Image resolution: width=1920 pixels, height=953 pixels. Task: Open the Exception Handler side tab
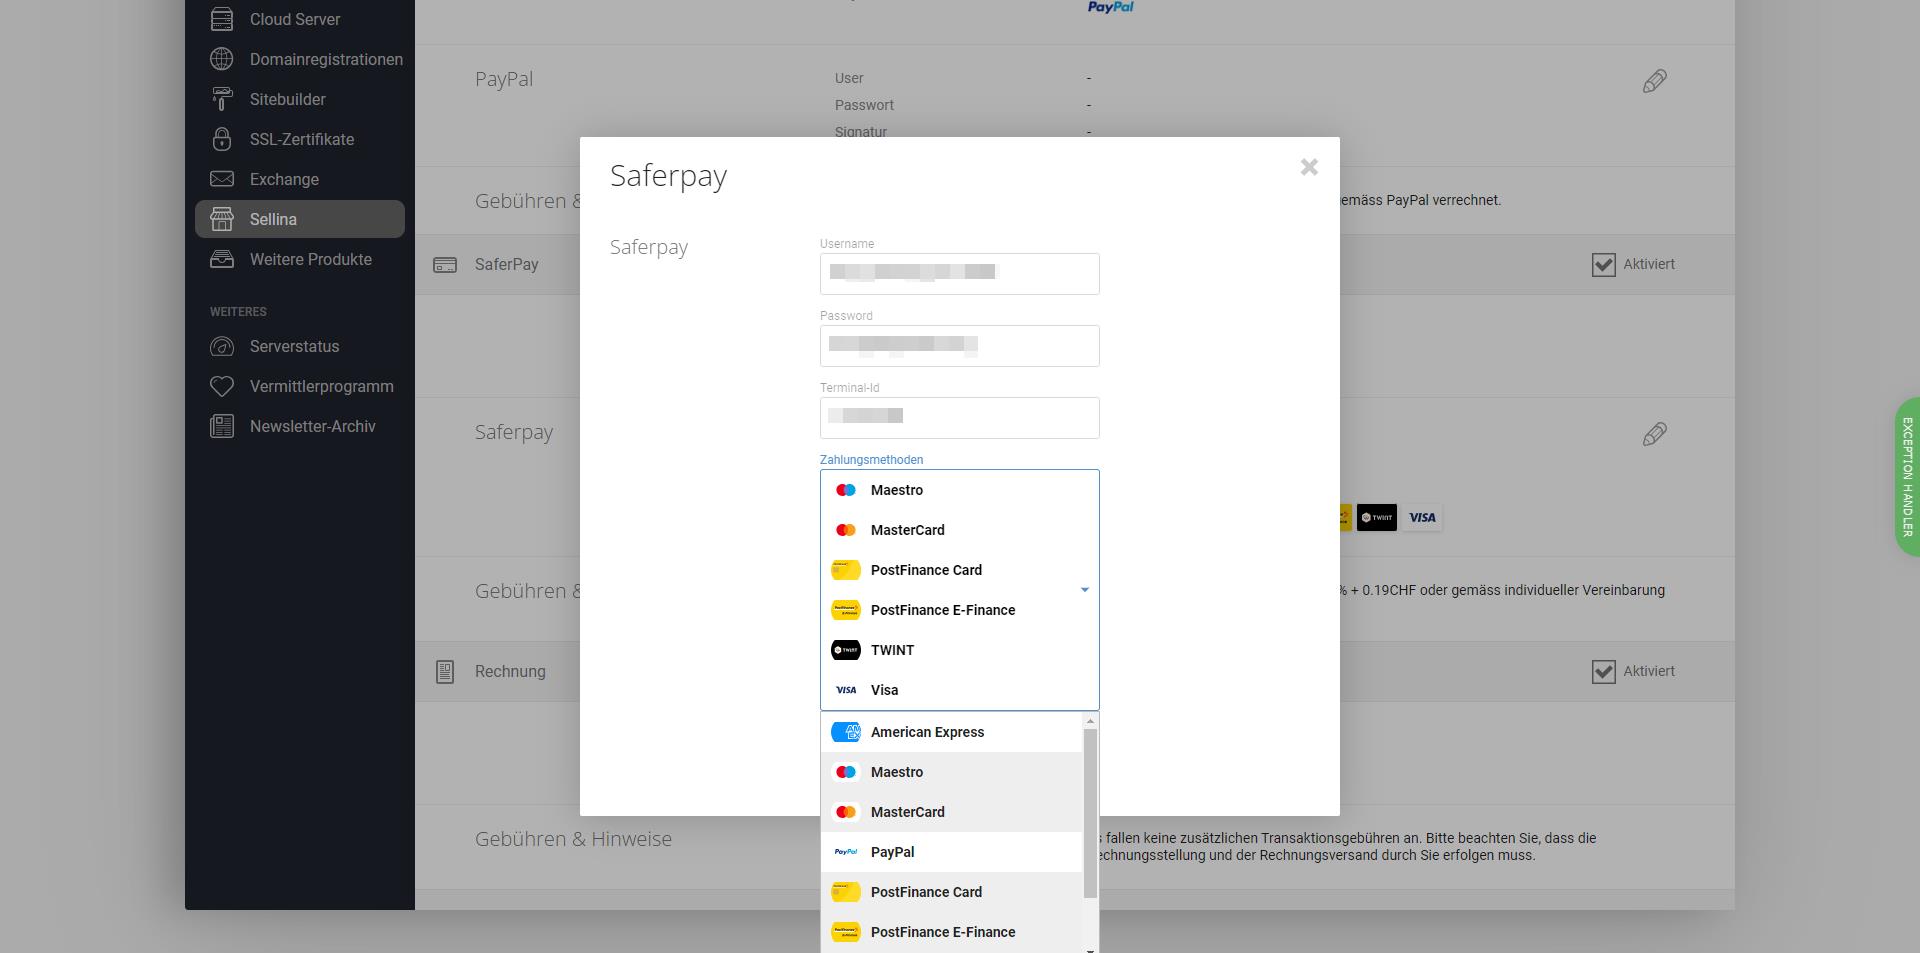[1907, 477]
